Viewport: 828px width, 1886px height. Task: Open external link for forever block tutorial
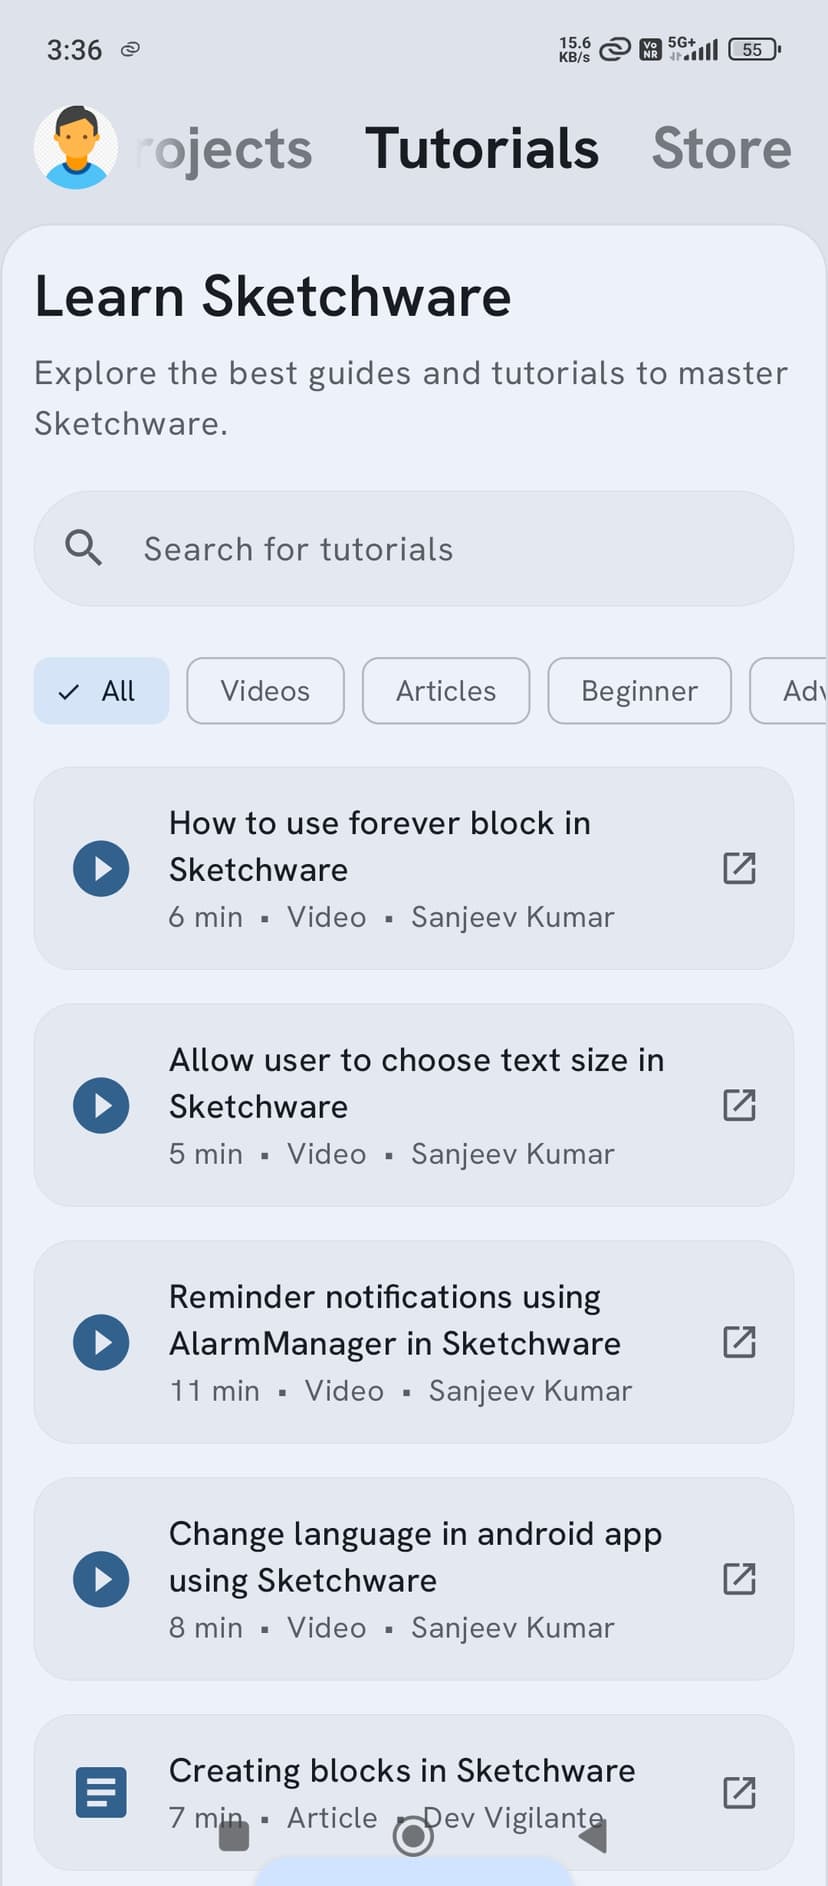(x=739, y=868)
